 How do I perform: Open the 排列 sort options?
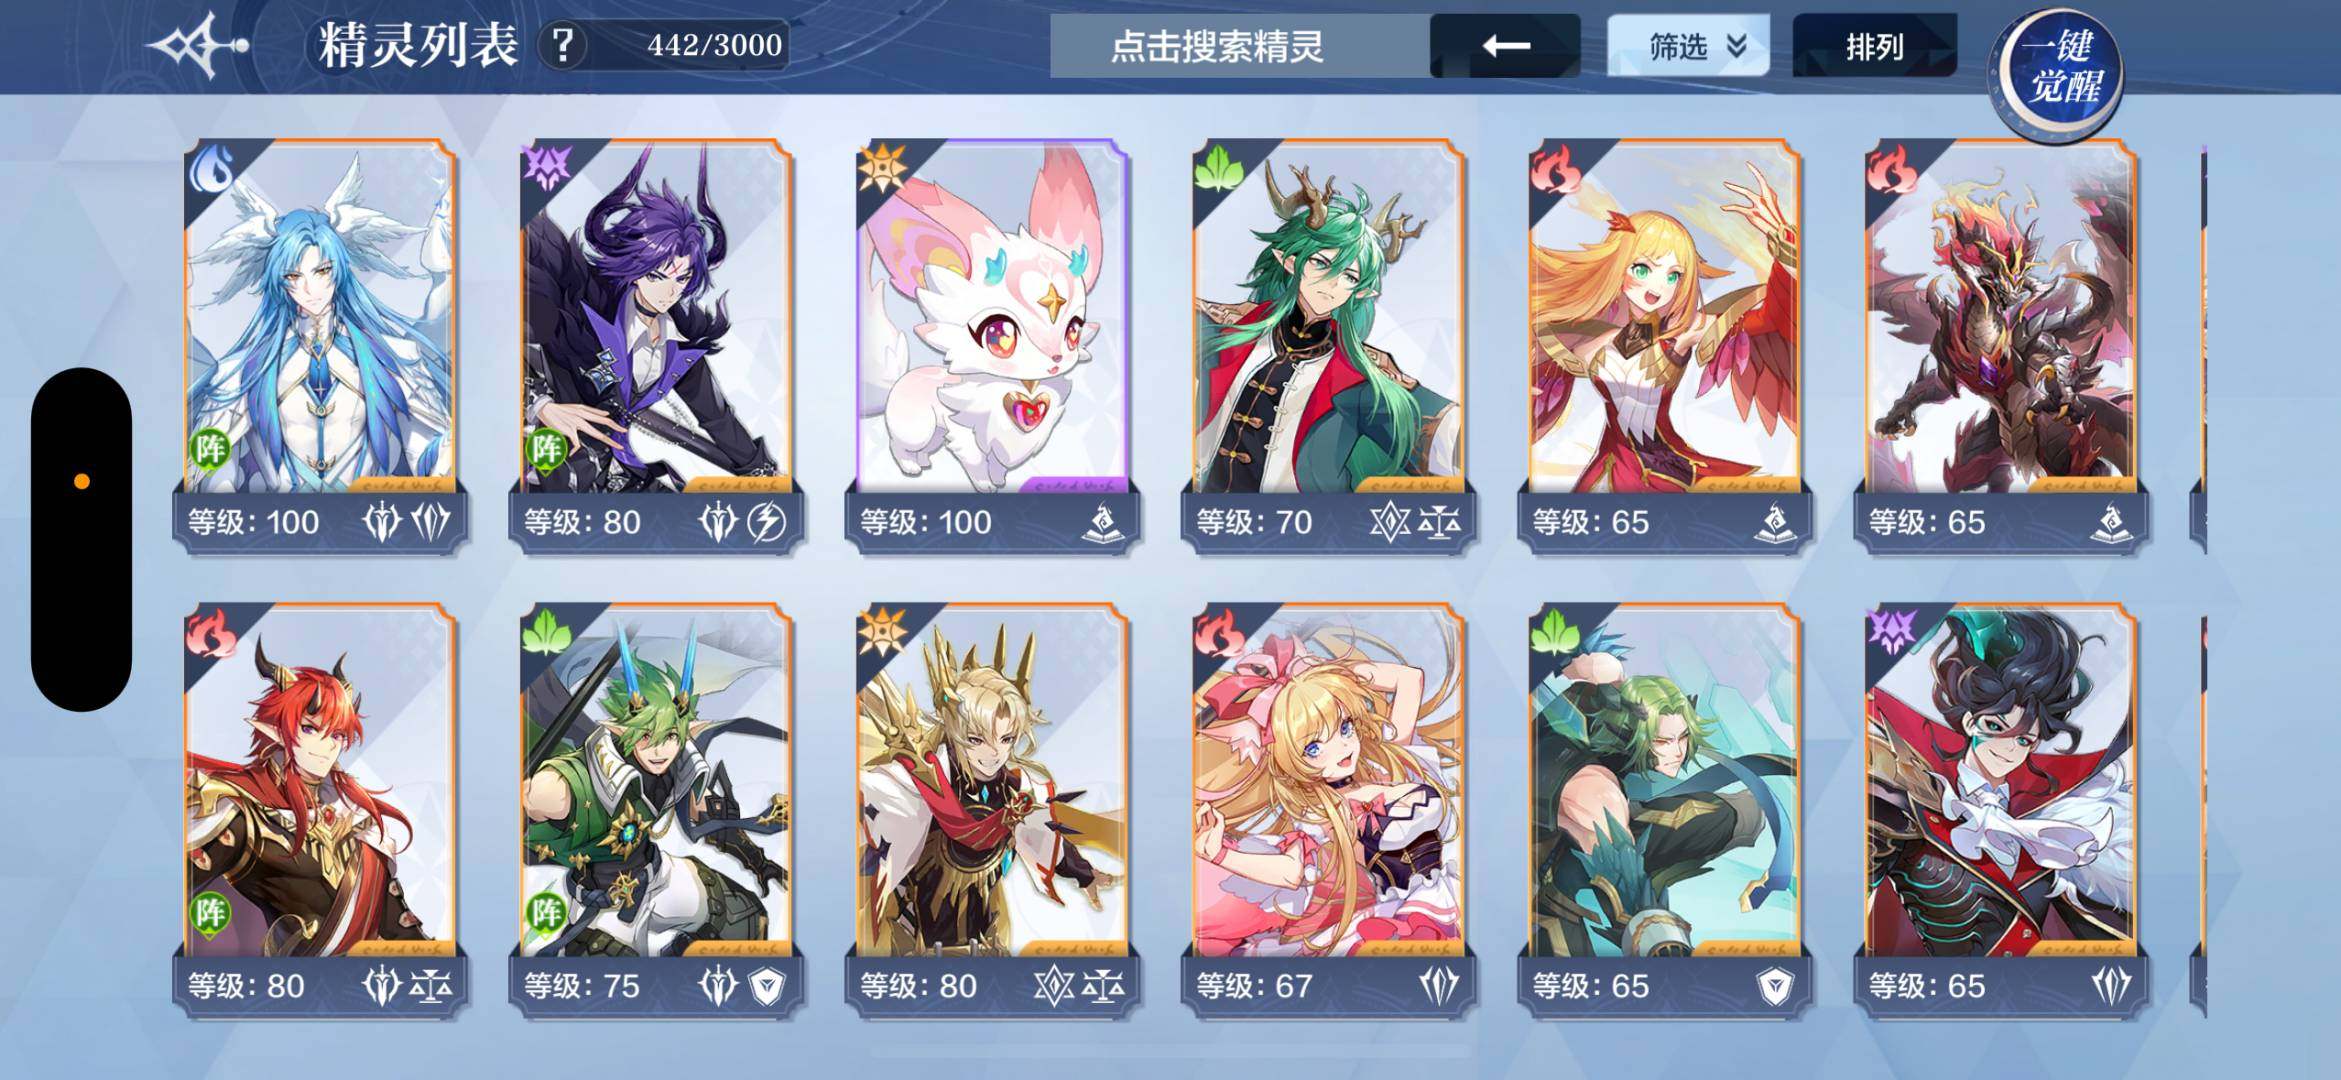tap(1874, 46)
